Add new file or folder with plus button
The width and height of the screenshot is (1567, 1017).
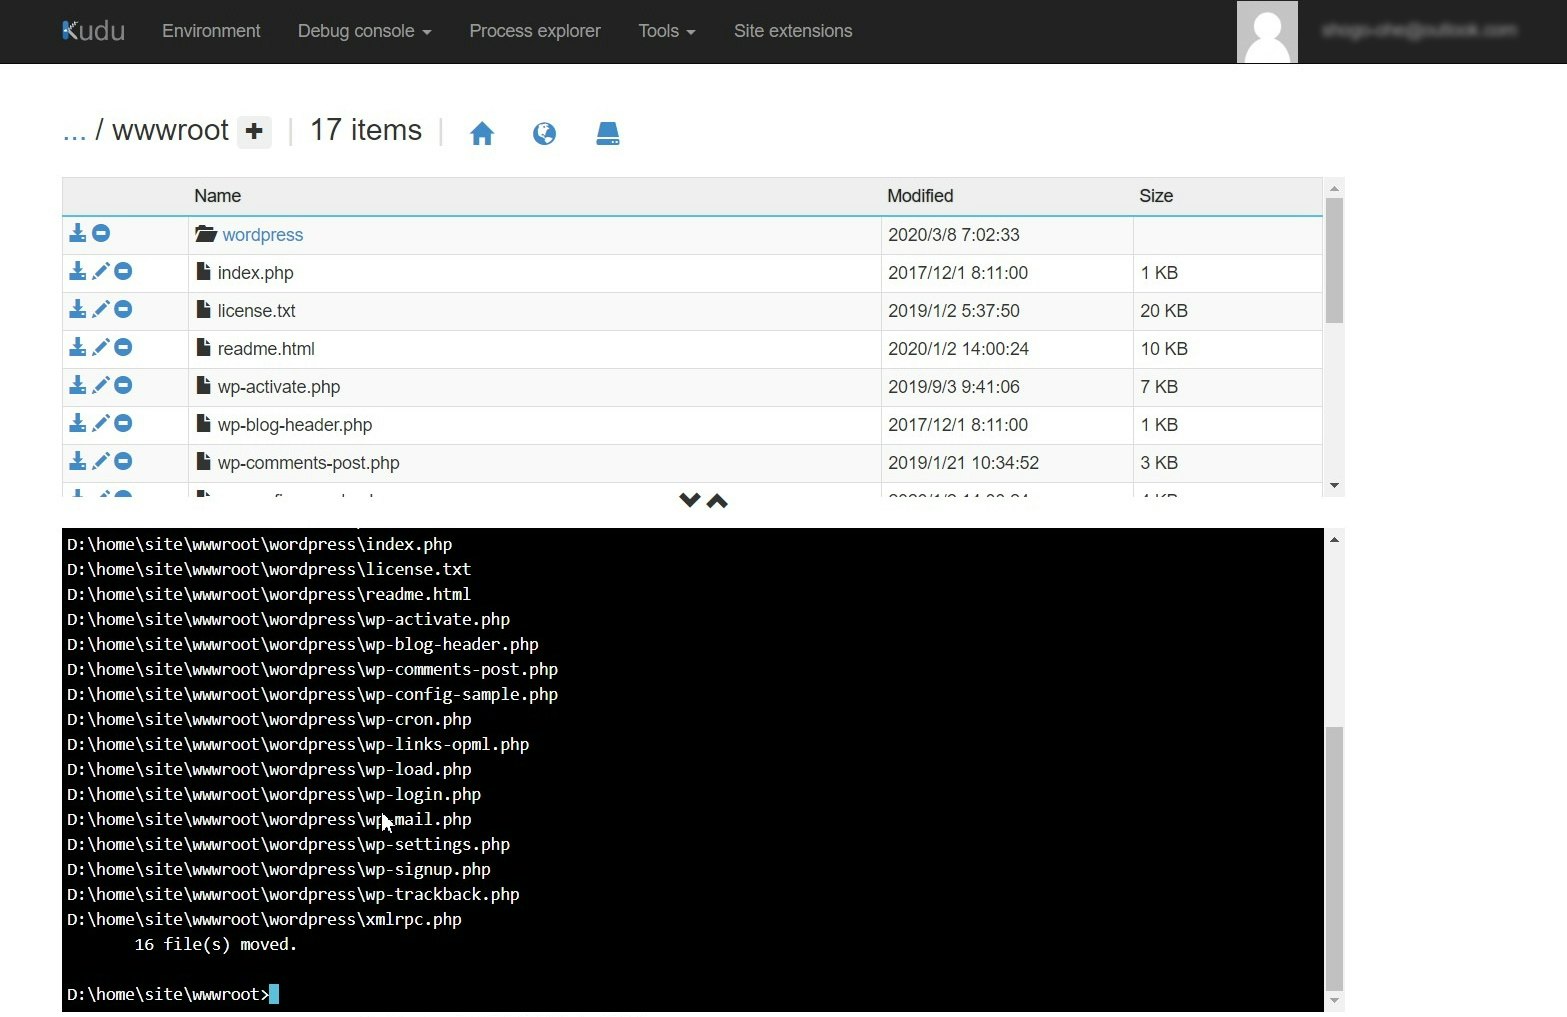click(254, 131)
